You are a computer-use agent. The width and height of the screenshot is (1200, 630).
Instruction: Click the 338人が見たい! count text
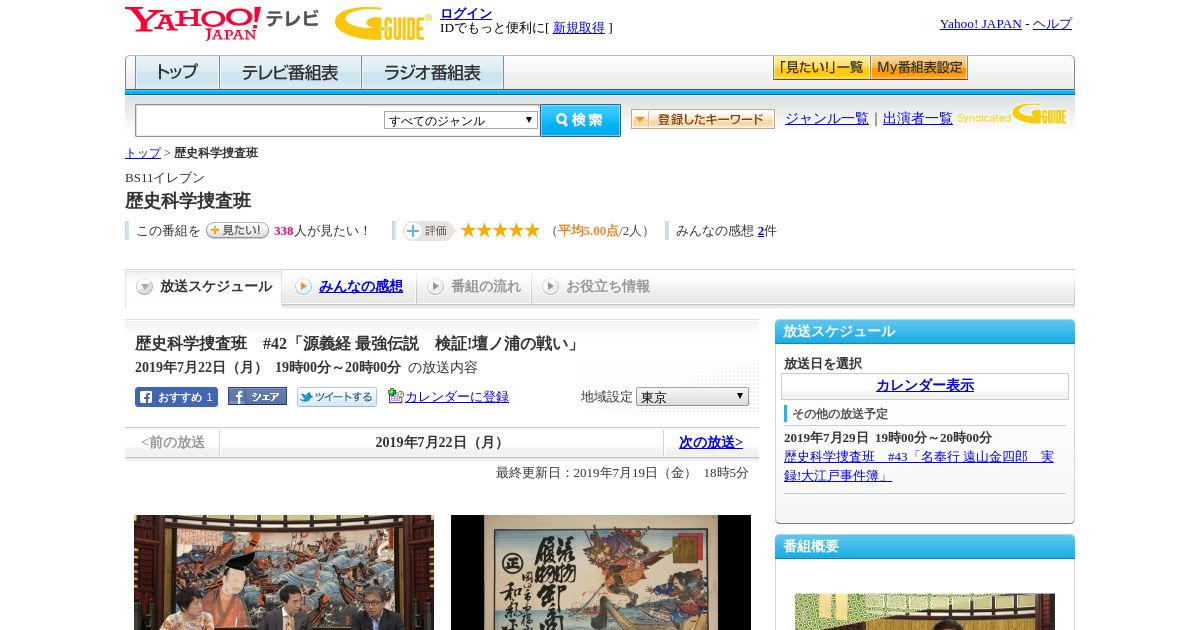pos(321,231)
